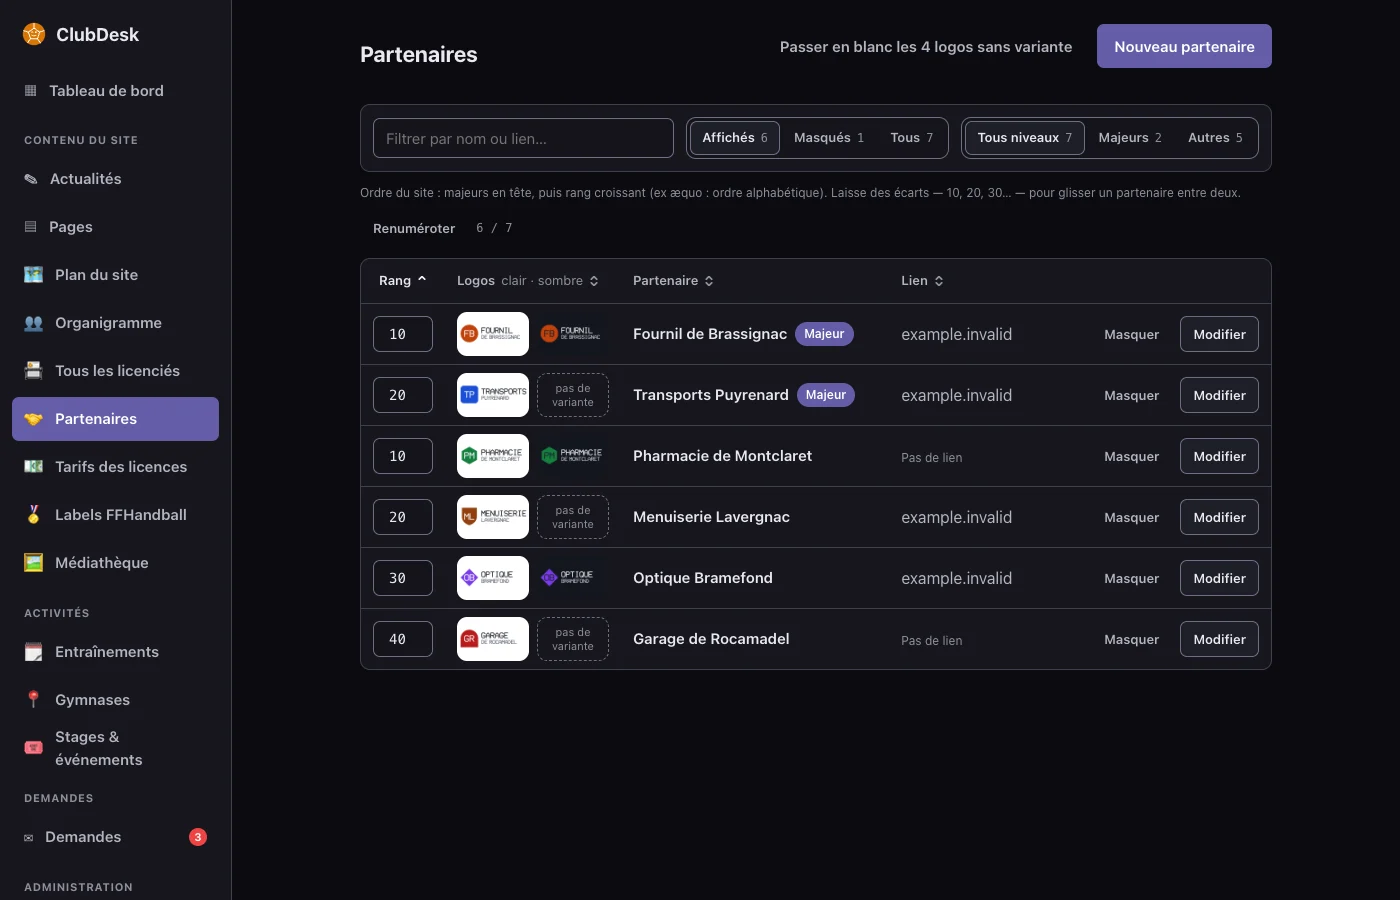Sort table by Logos column
The image size is (1400, 900).
pyautogui.click(x=528, y=281)
